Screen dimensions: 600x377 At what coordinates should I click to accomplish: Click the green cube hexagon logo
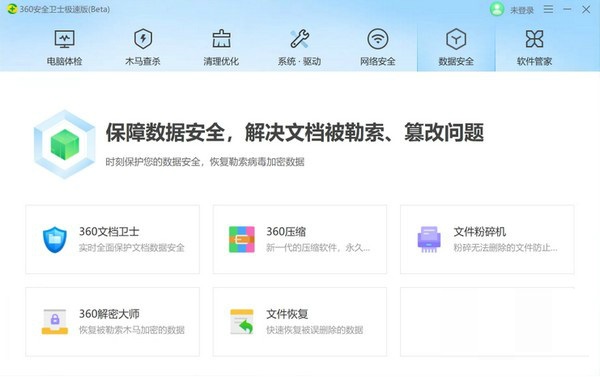point(64,145)
